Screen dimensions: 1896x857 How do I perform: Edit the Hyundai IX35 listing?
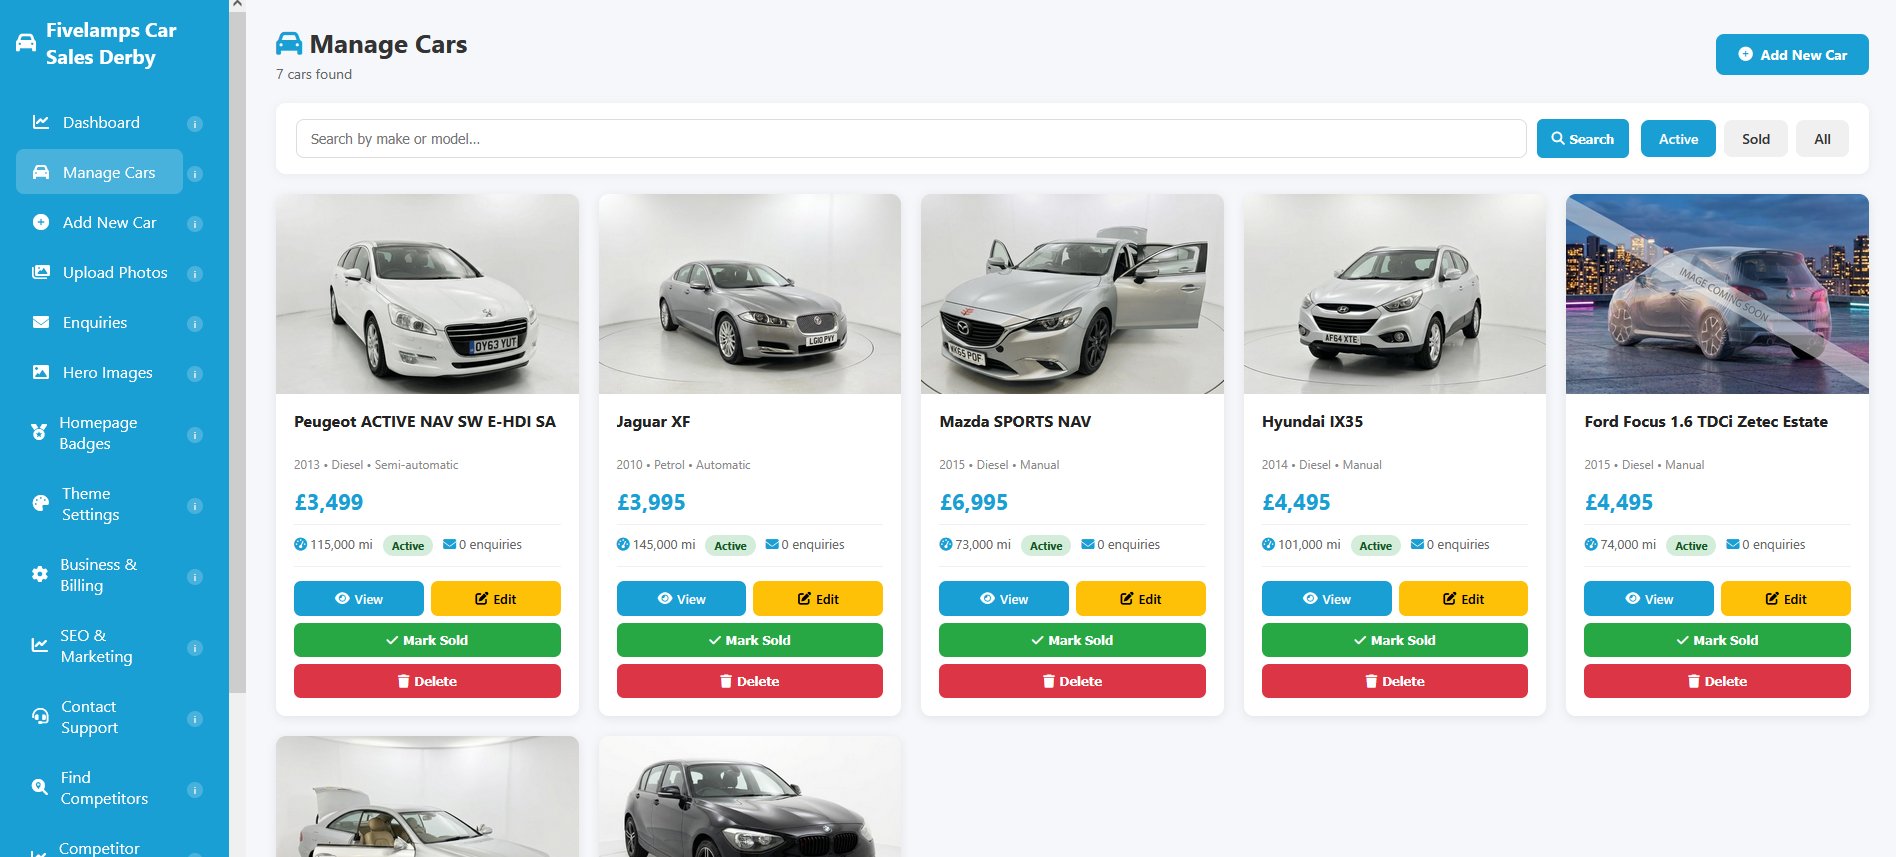coord(1463,599)
